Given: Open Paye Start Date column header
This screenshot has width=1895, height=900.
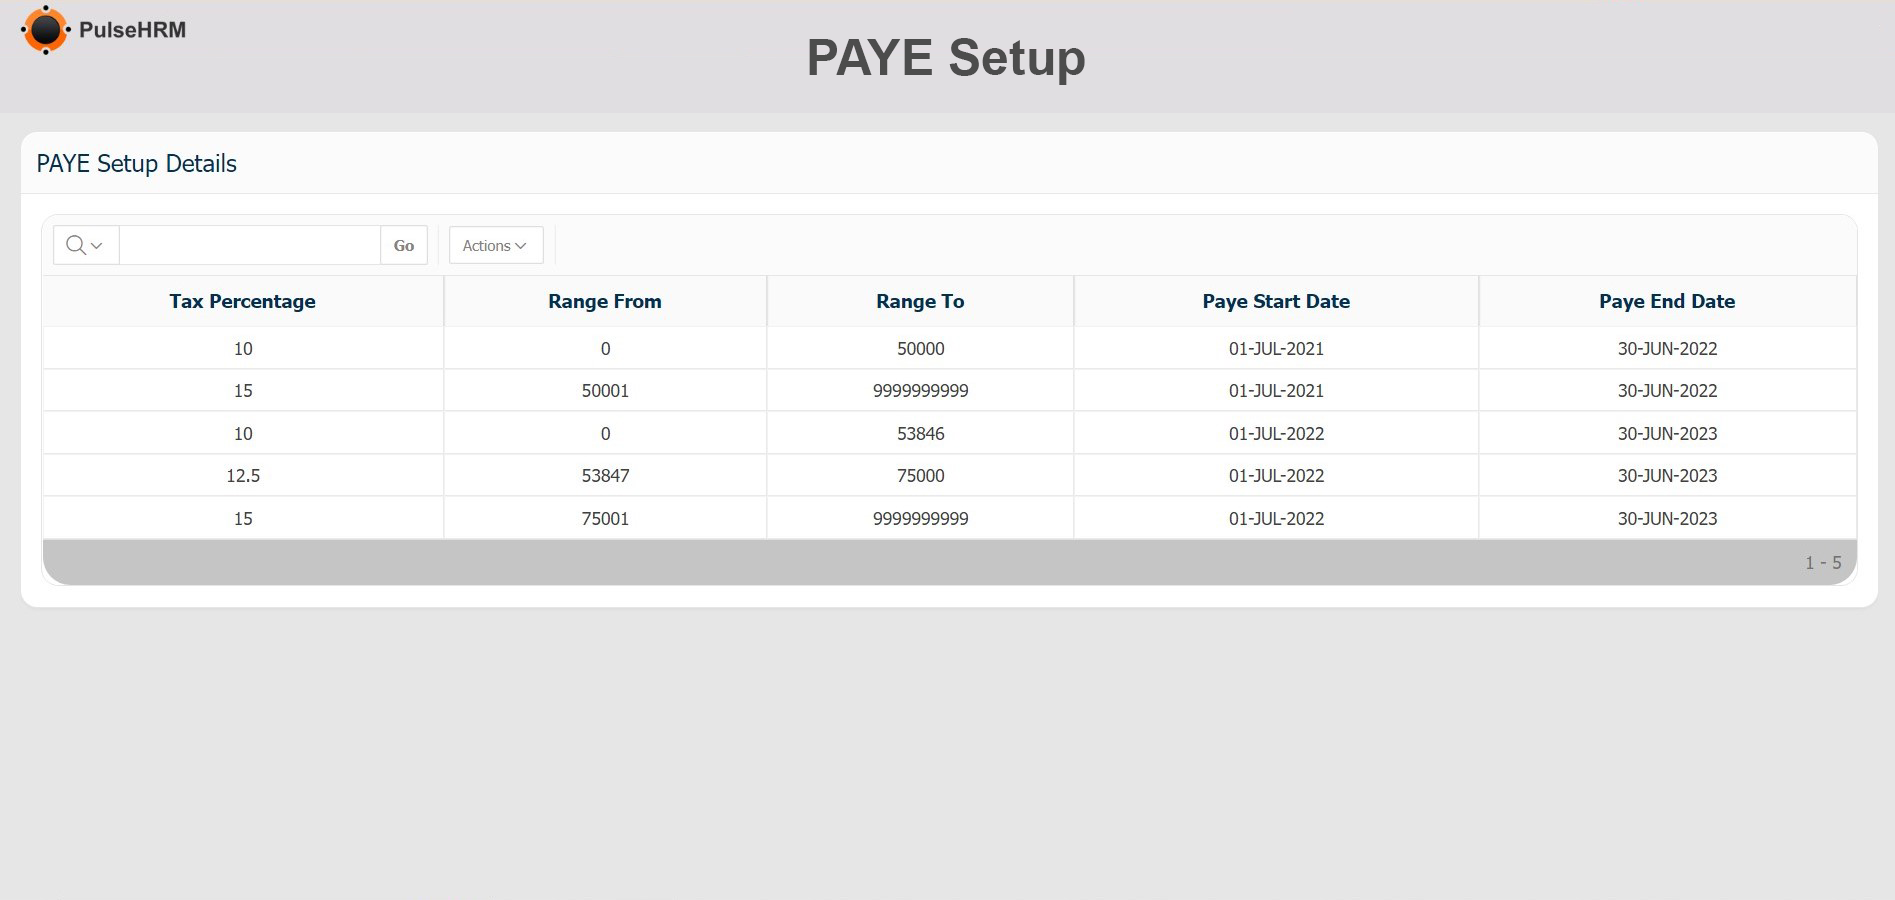Looking at the screenshot, I should pyautogui.click(x=1275, y=301).
